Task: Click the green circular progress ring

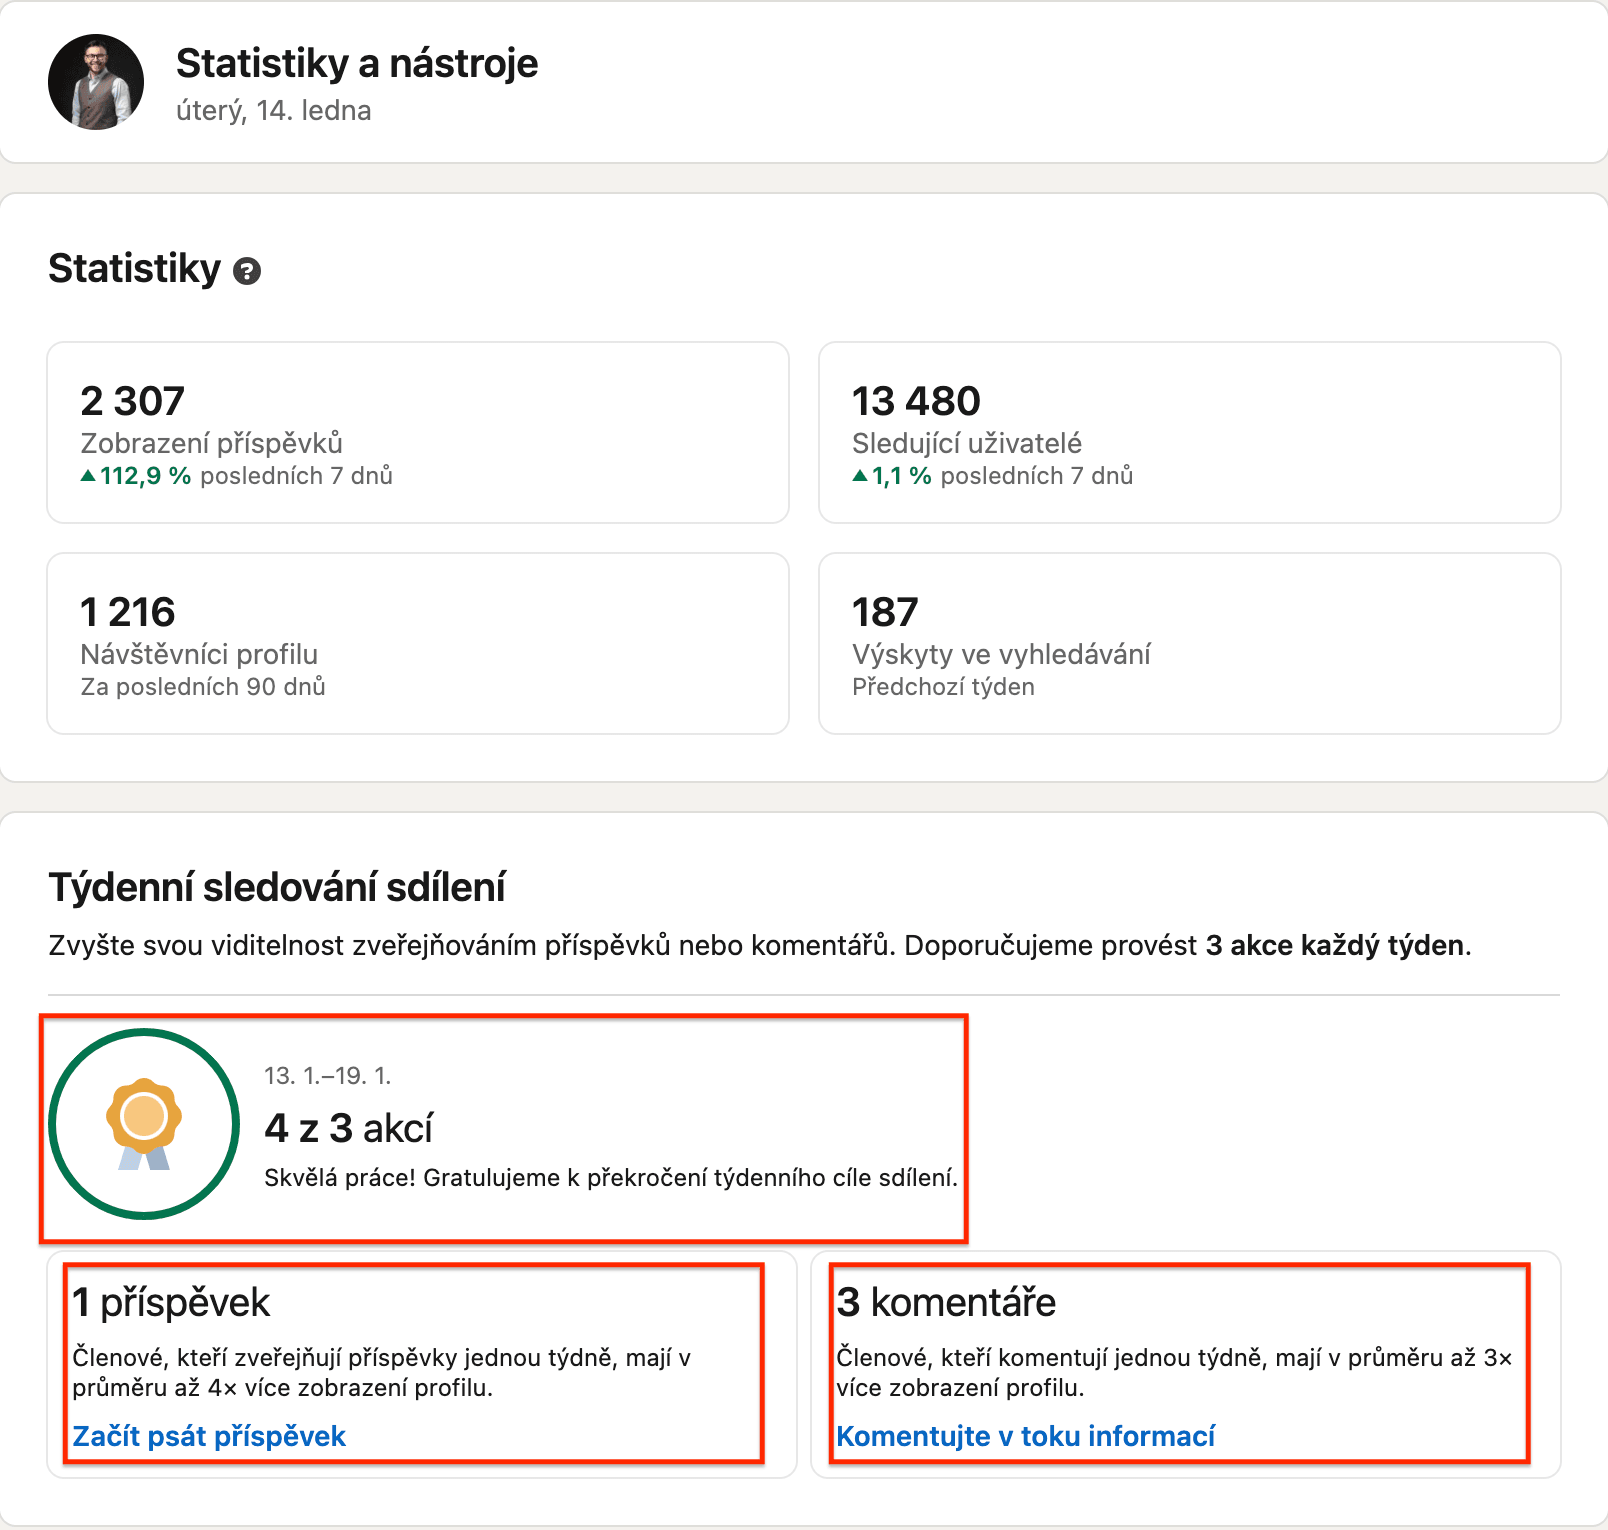Action: (x=144, y=1124)
